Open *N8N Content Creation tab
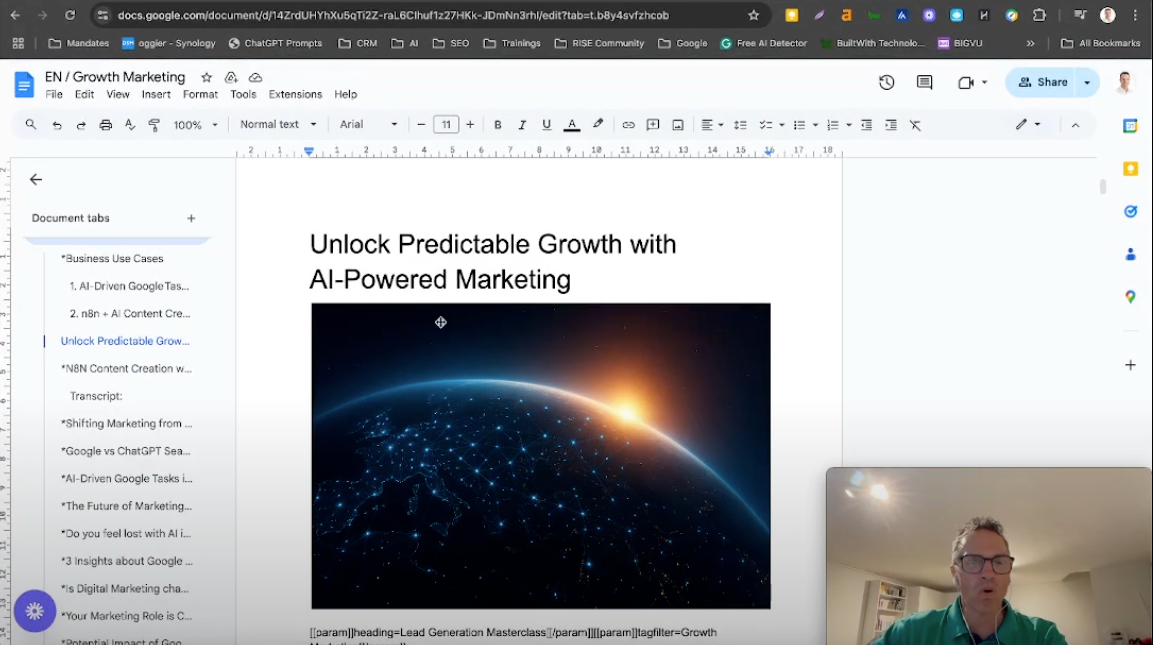 coord(126,368)
